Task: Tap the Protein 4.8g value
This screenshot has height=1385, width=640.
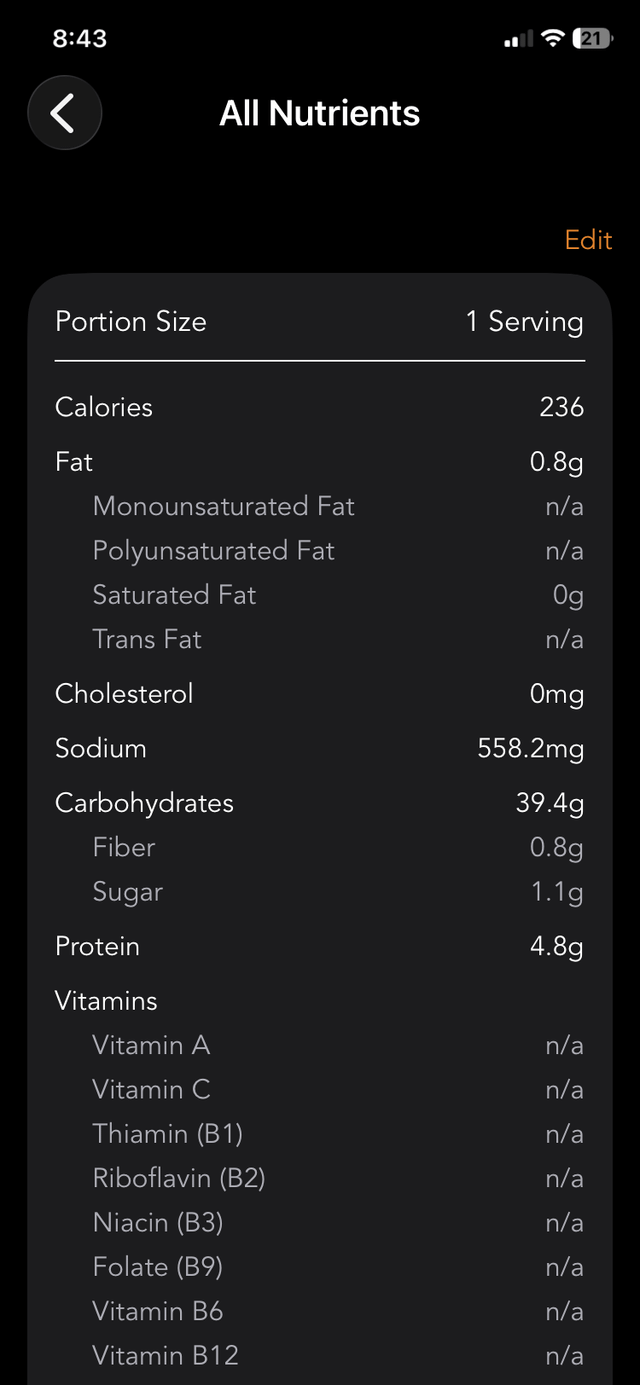Action: click(556, 946)
